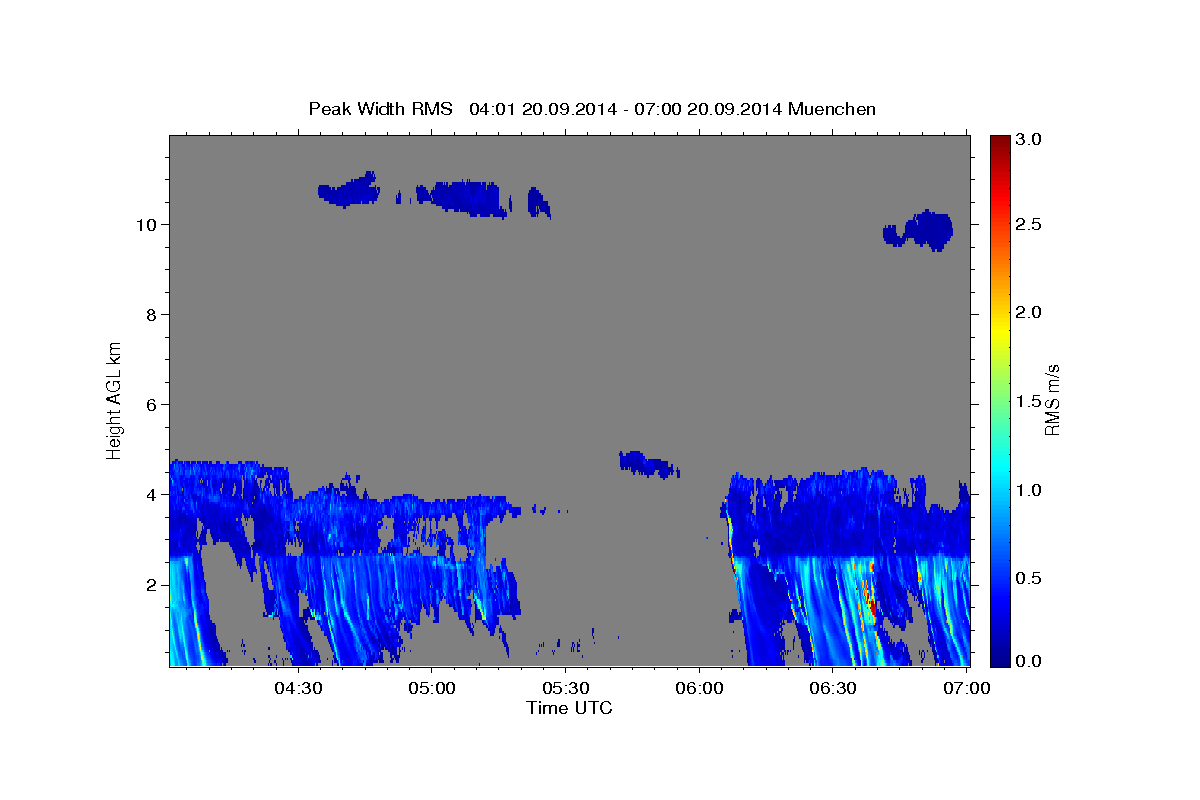Click the '06:00' time axis label

coord(700,688)
